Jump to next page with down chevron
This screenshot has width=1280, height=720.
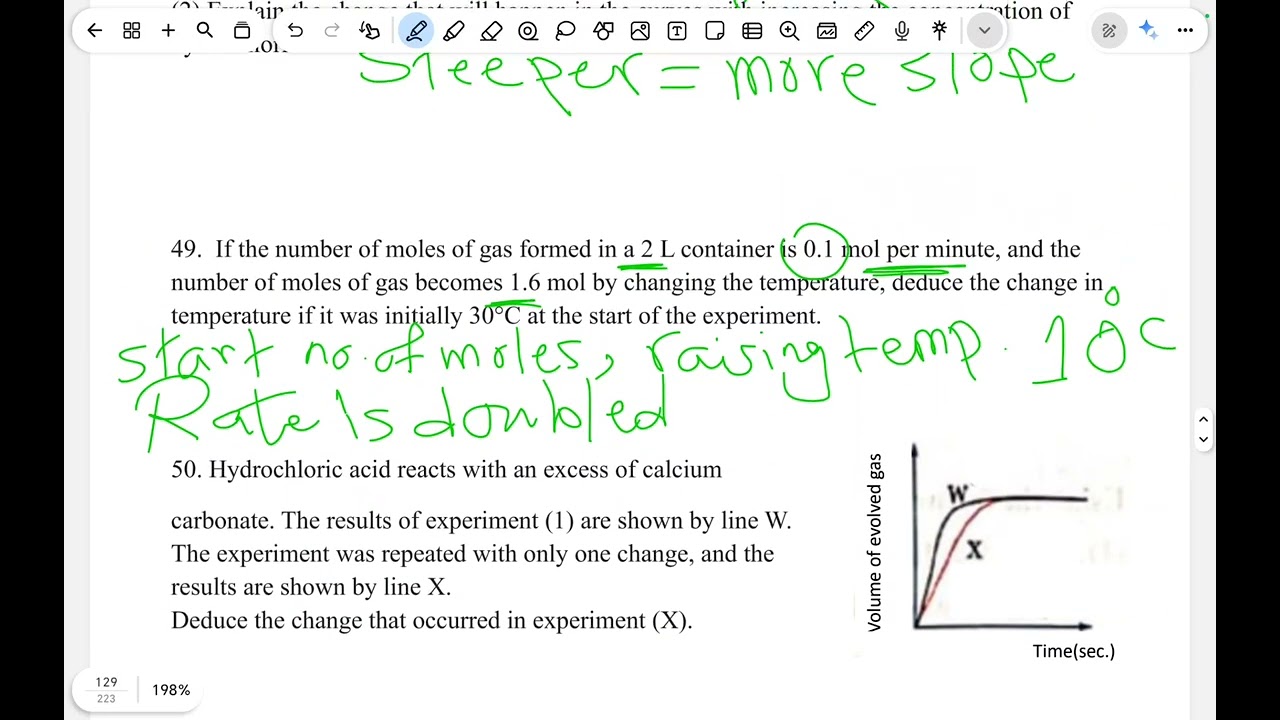1204,439
